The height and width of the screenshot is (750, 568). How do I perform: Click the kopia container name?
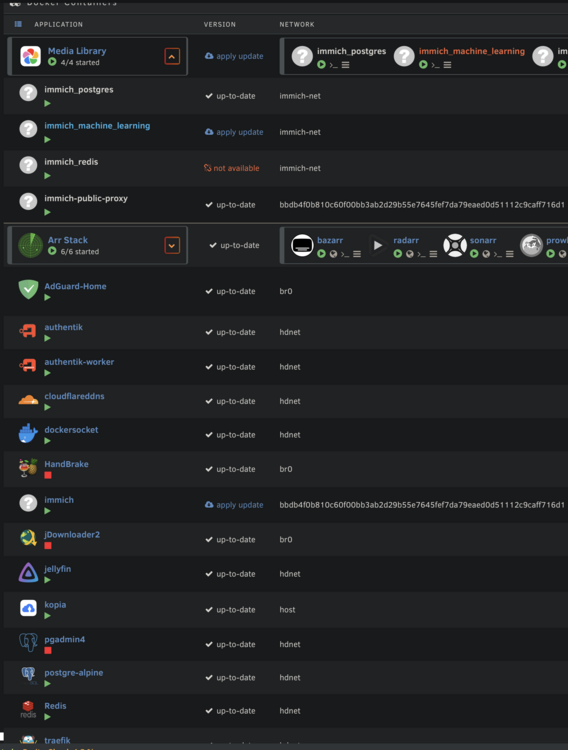(55, 605)
